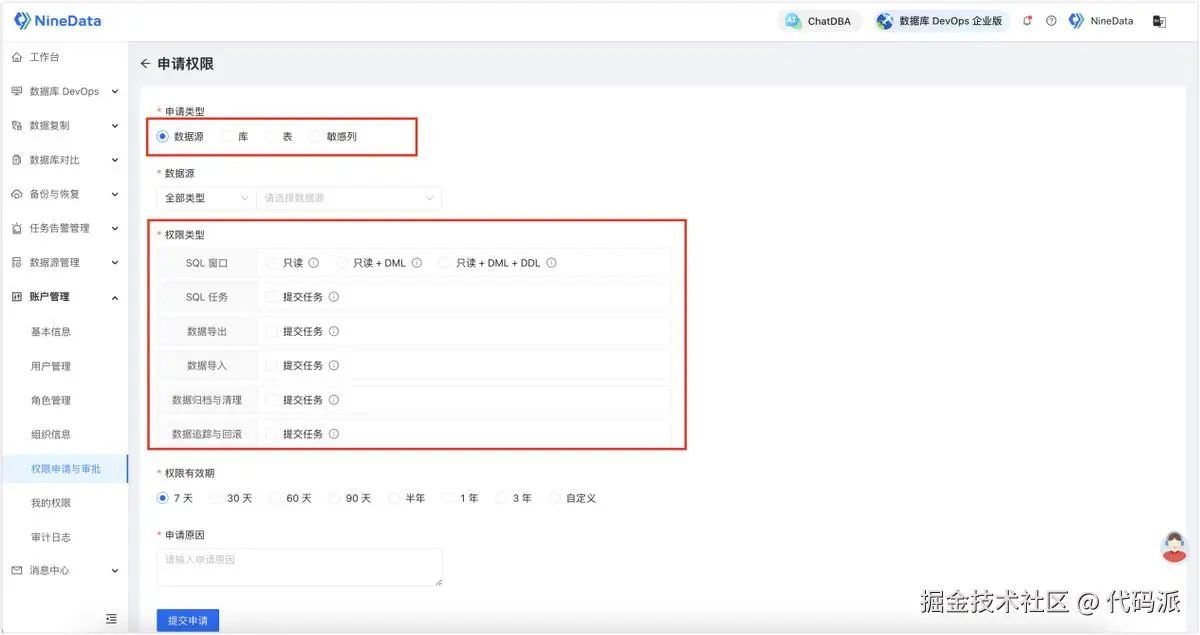The height and width of the screenshot is (635, 1200).
Task: Expand 数据库对比 menu chevron
Action: pyautogui.click(x=114, y=160)
